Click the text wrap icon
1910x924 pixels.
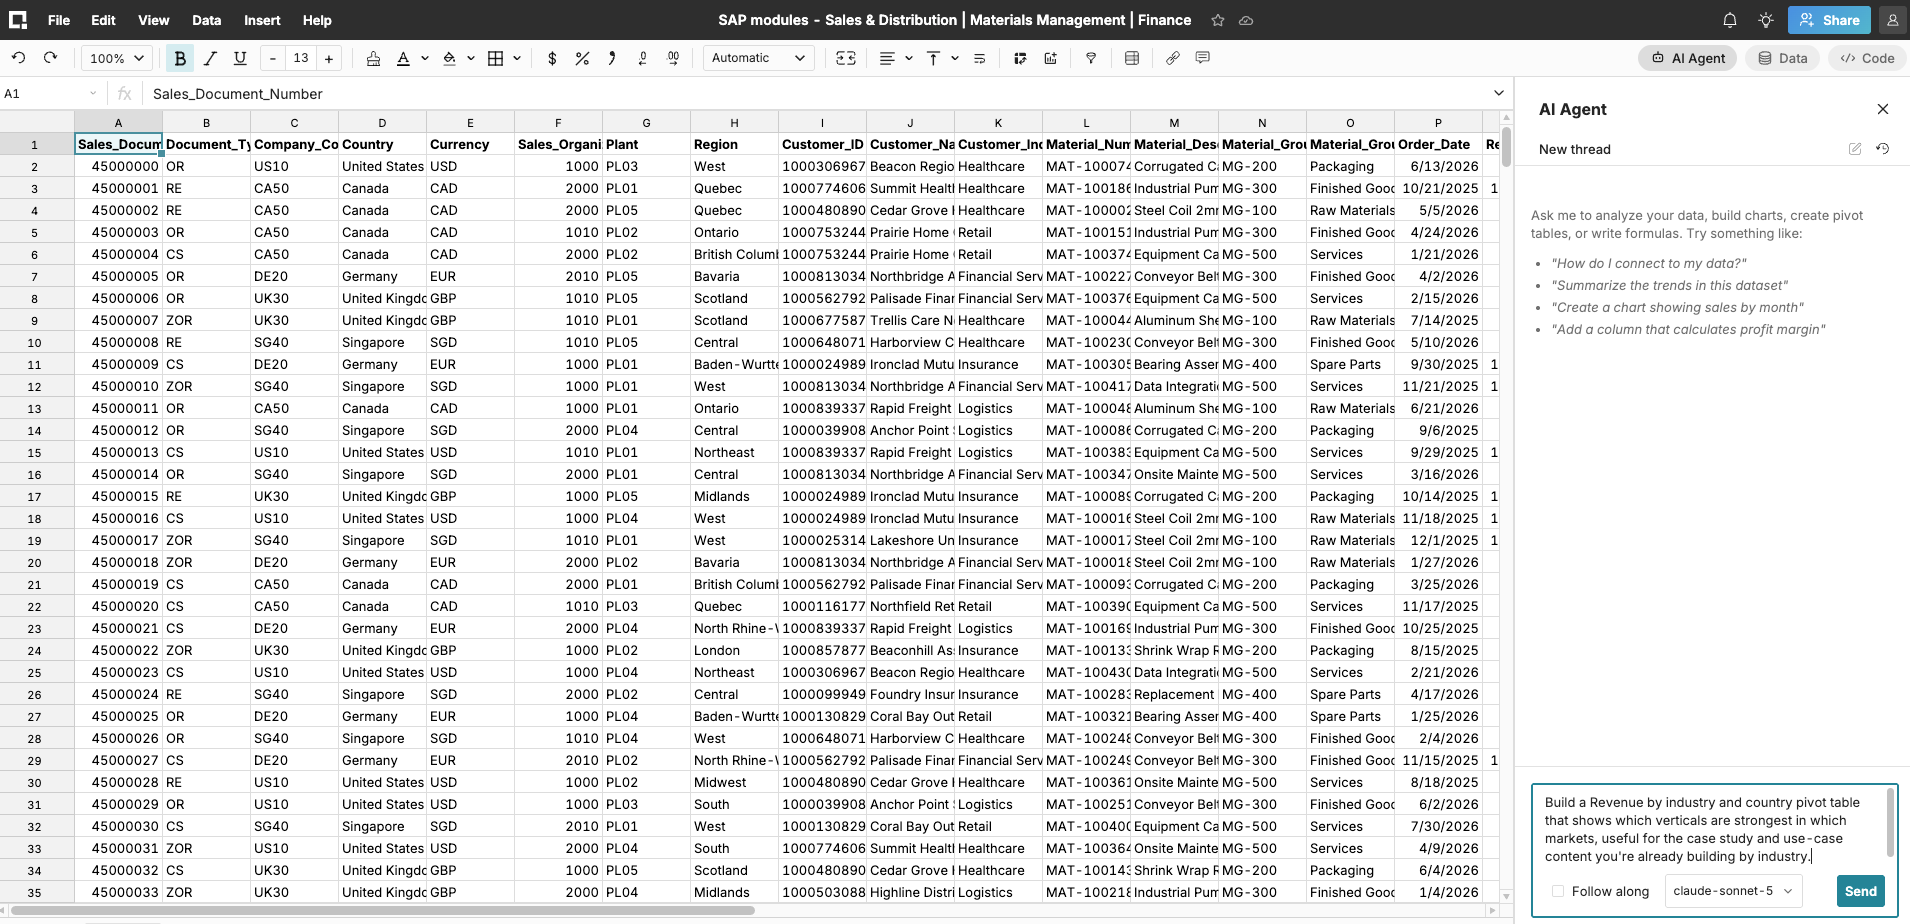(979, 58)
